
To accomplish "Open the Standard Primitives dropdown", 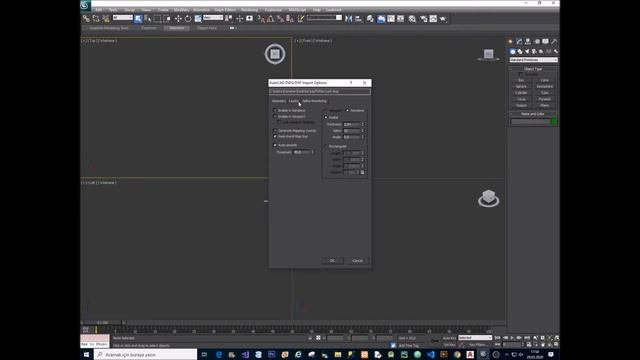I will pyautogui.click(x=533, y=60).
